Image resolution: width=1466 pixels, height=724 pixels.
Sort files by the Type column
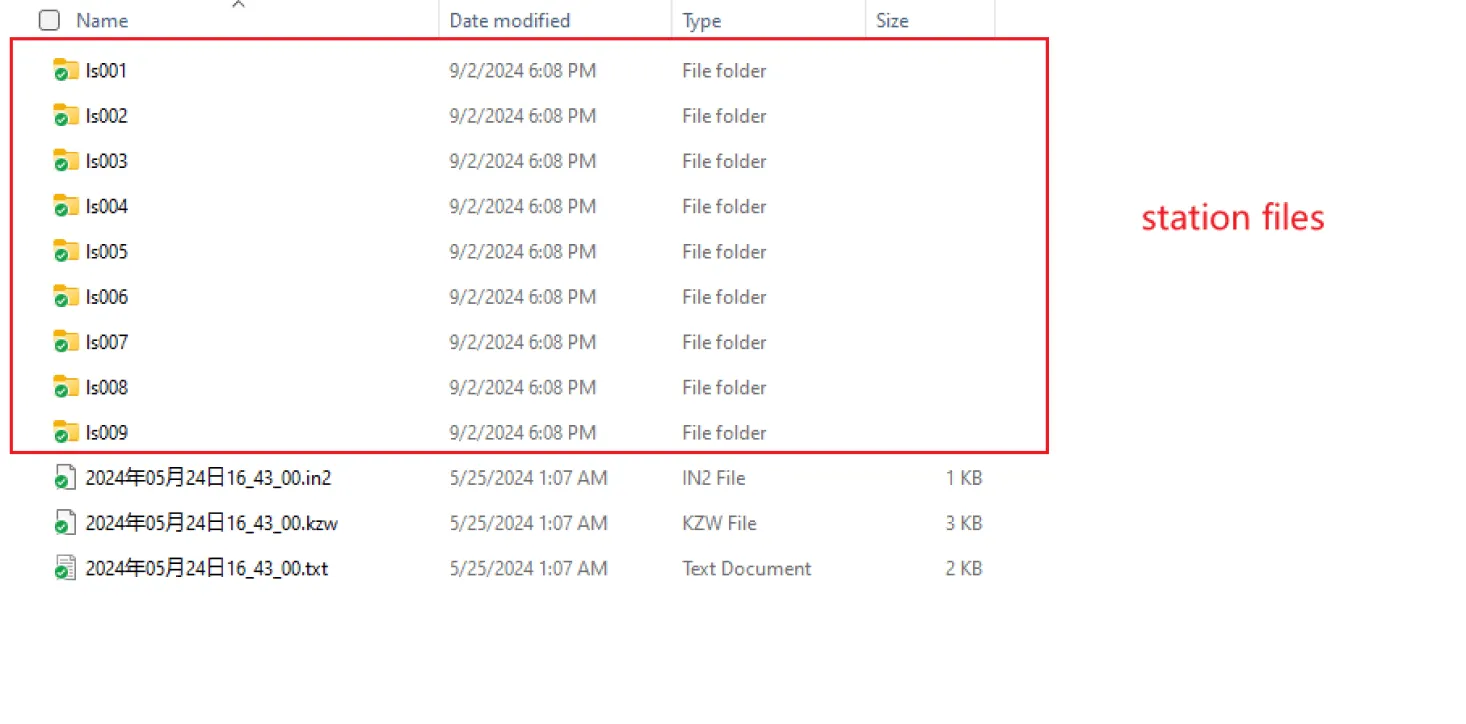[x=702, y=20]
